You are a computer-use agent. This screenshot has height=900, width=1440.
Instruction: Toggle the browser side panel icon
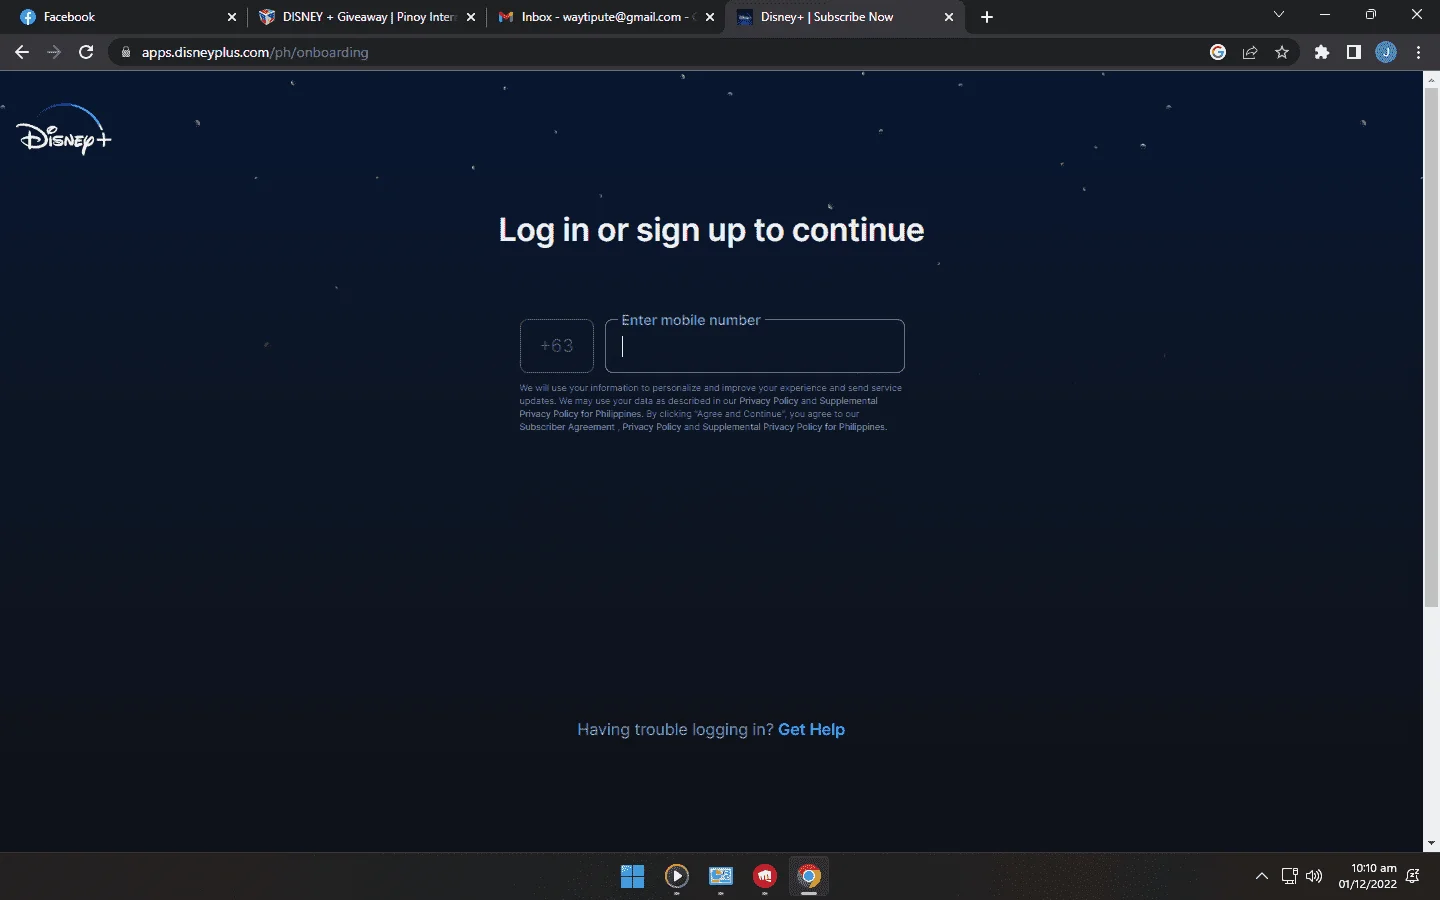pyautogui.click(x=1354, y=52)
